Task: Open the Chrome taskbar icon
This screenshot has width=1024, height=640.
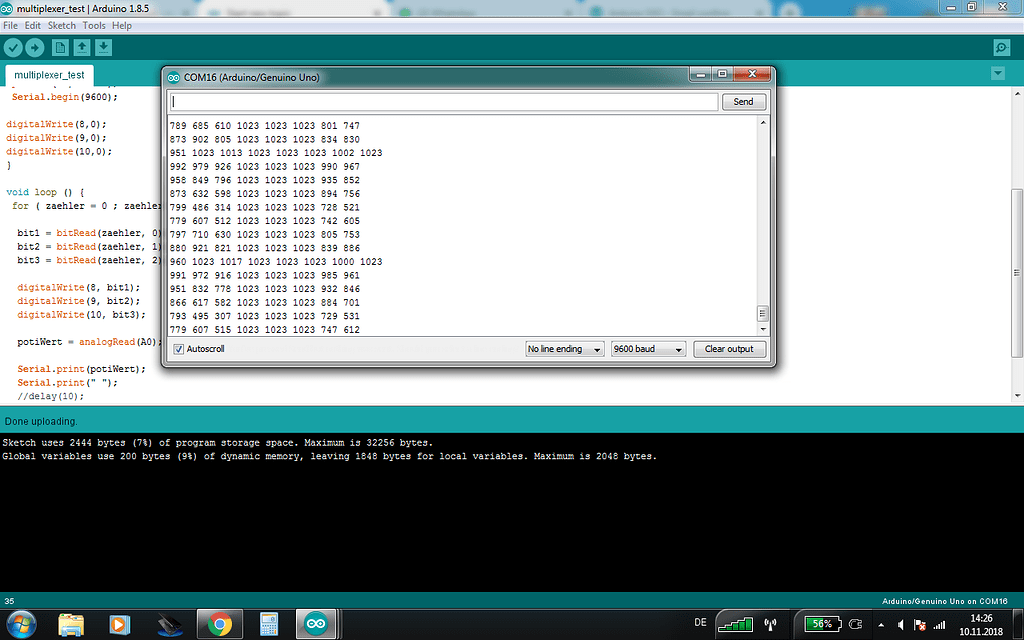Action: pos(220,624)
